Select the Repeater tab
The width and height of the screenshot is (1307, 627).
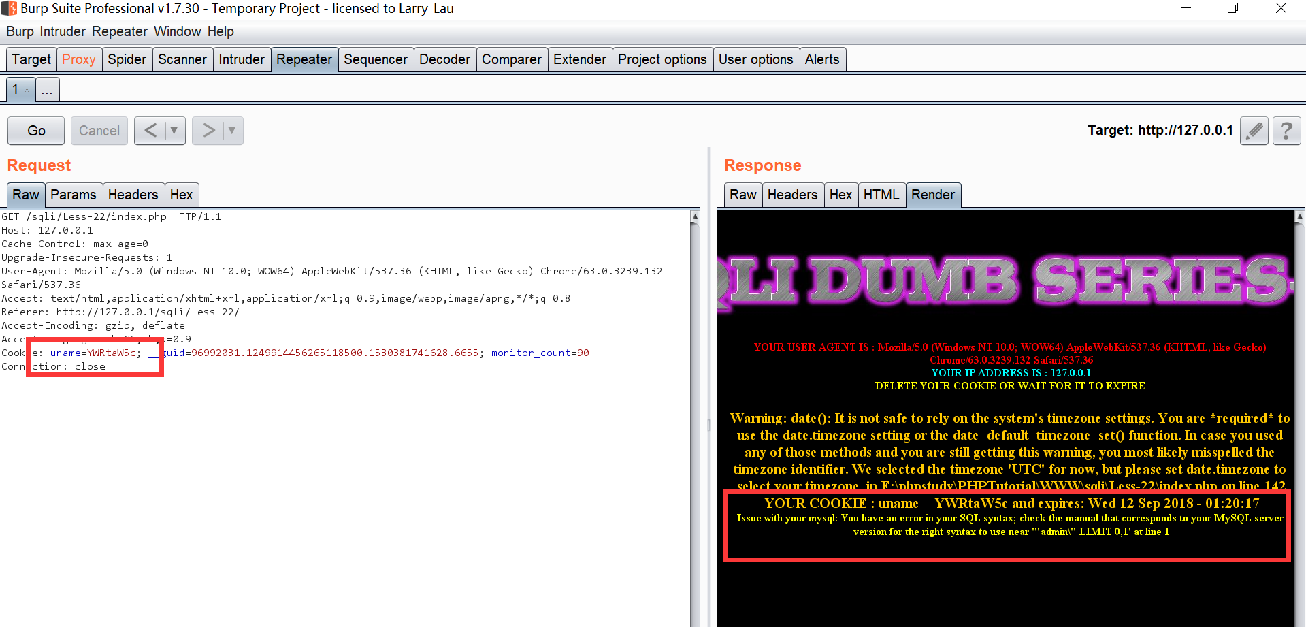tap(304, 59)
